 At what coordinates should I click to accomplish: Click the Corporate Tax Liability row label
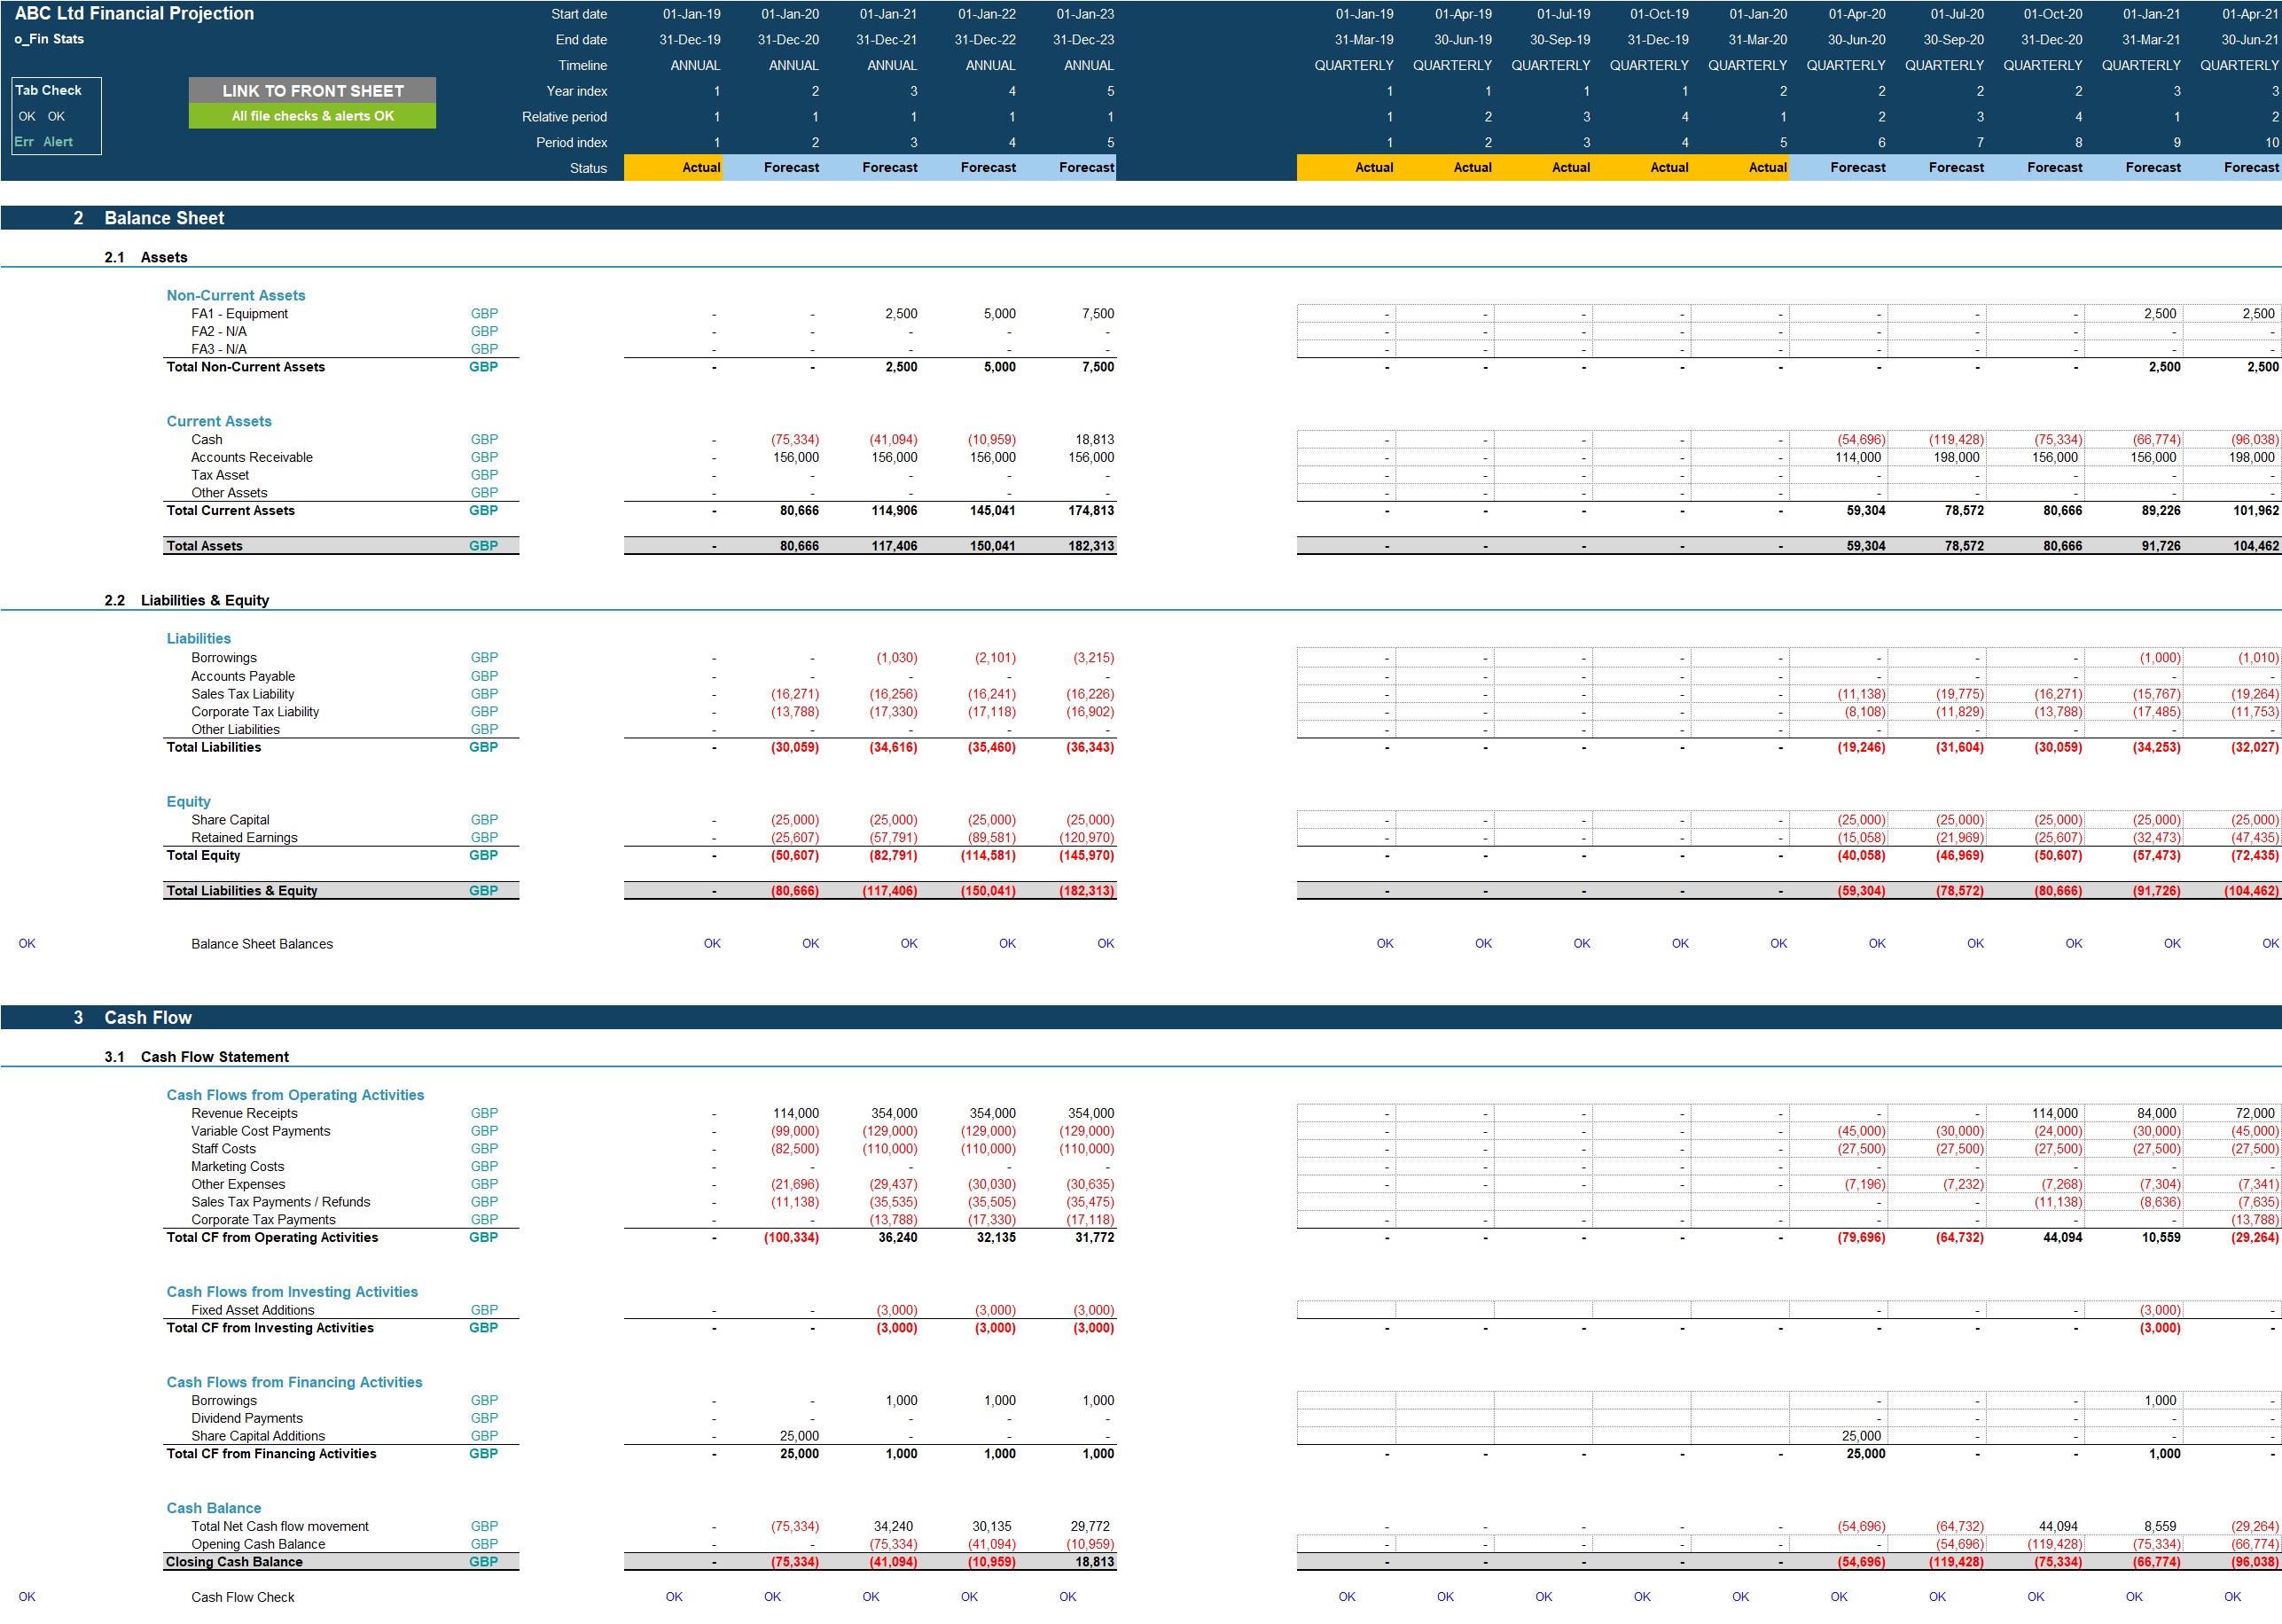click(x=255, y=712)
